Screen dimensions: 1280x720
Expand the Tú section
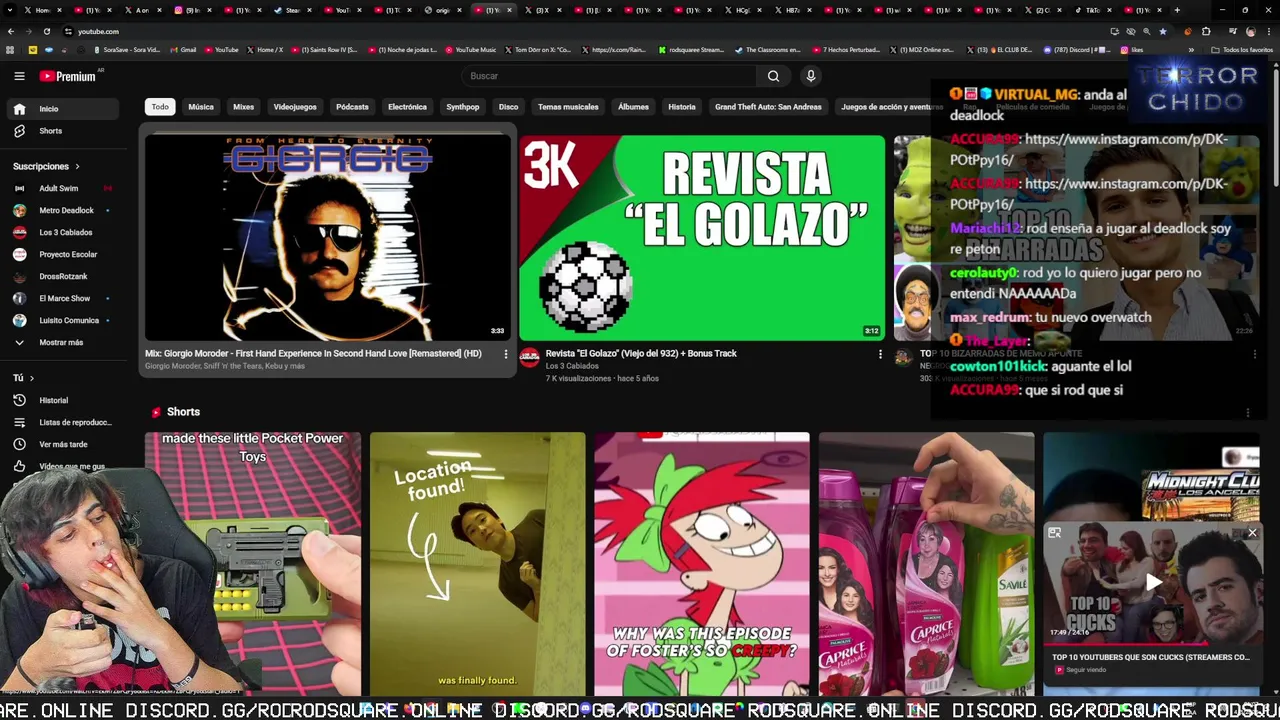[23, 378]
